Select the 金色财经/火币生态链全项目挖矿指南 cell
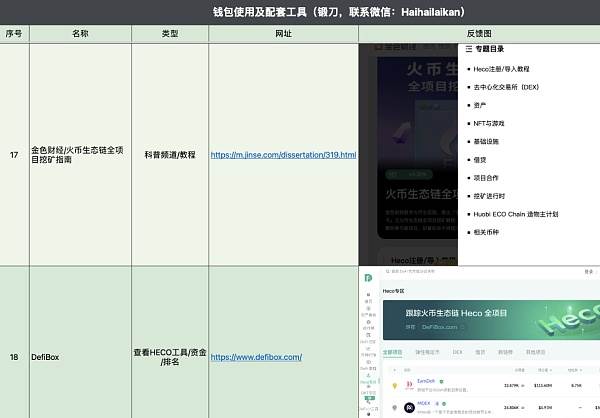600x418 pixels. [80, 155]
